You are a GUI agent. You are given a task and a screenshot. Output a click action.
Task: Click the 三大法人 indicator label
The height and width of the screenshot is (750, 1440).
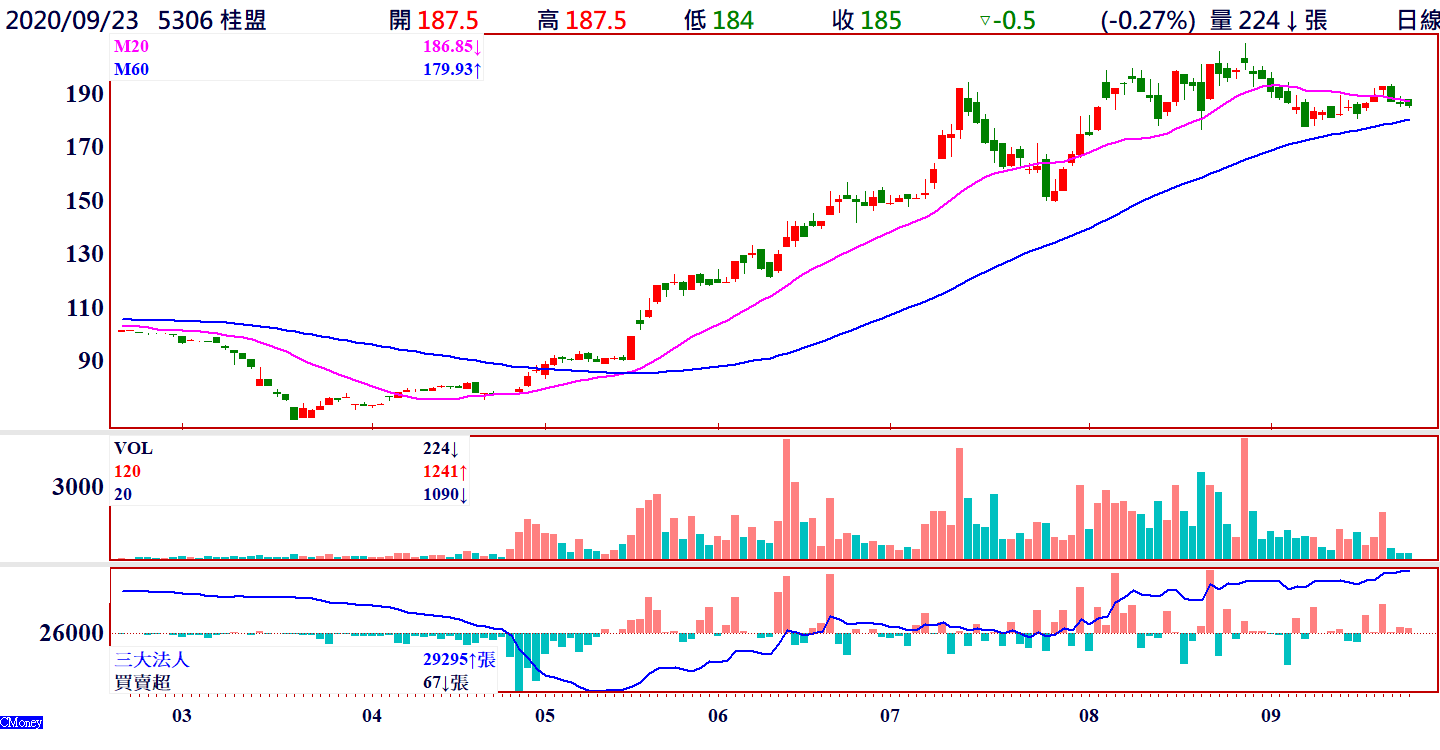(152, 660)
